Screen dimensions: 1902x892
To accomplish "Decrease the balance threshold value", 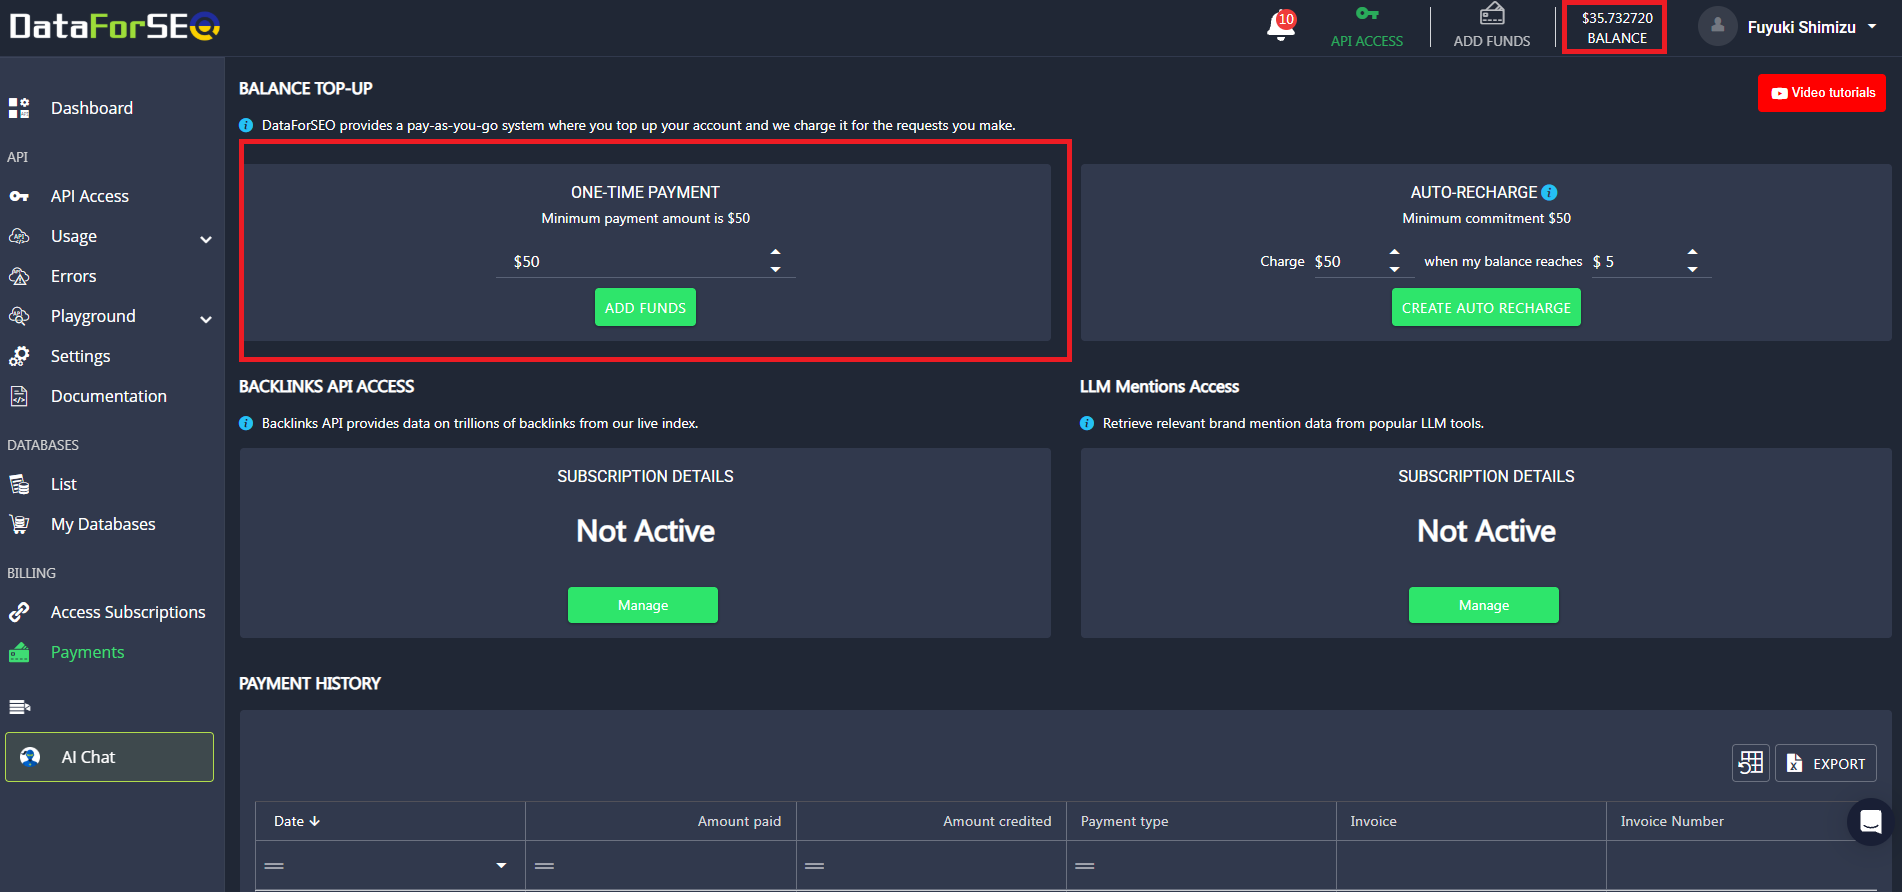I will pos(1692,269).
